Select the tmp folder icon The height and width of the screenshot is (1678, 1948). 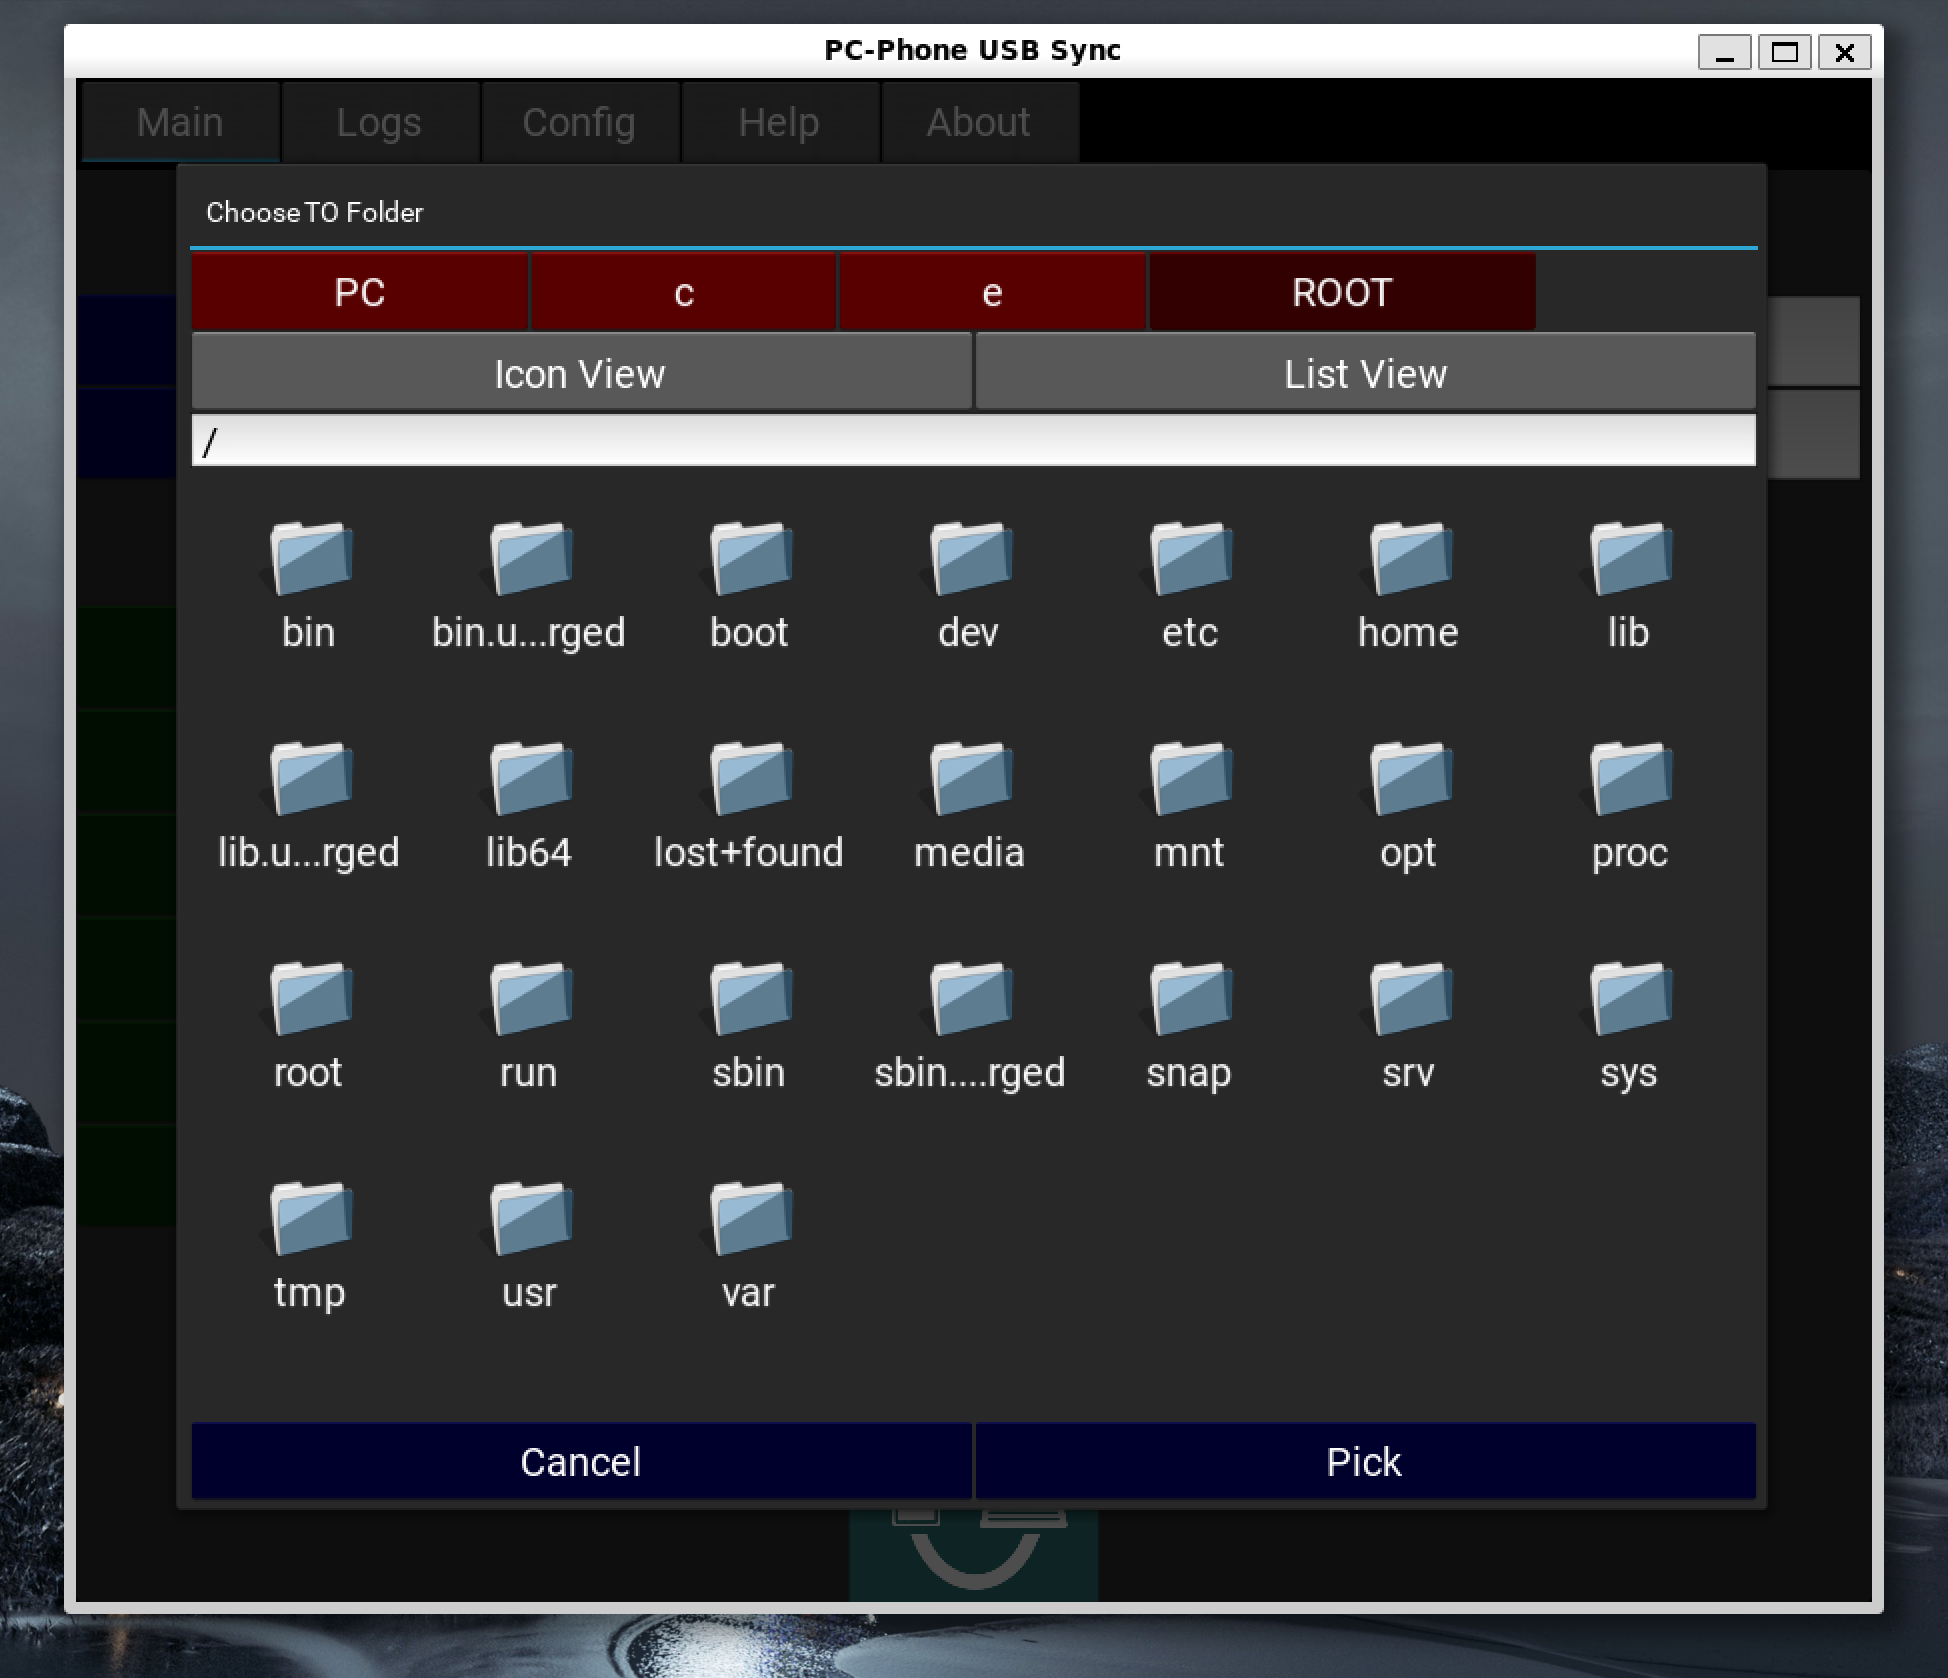point(309,1219)
